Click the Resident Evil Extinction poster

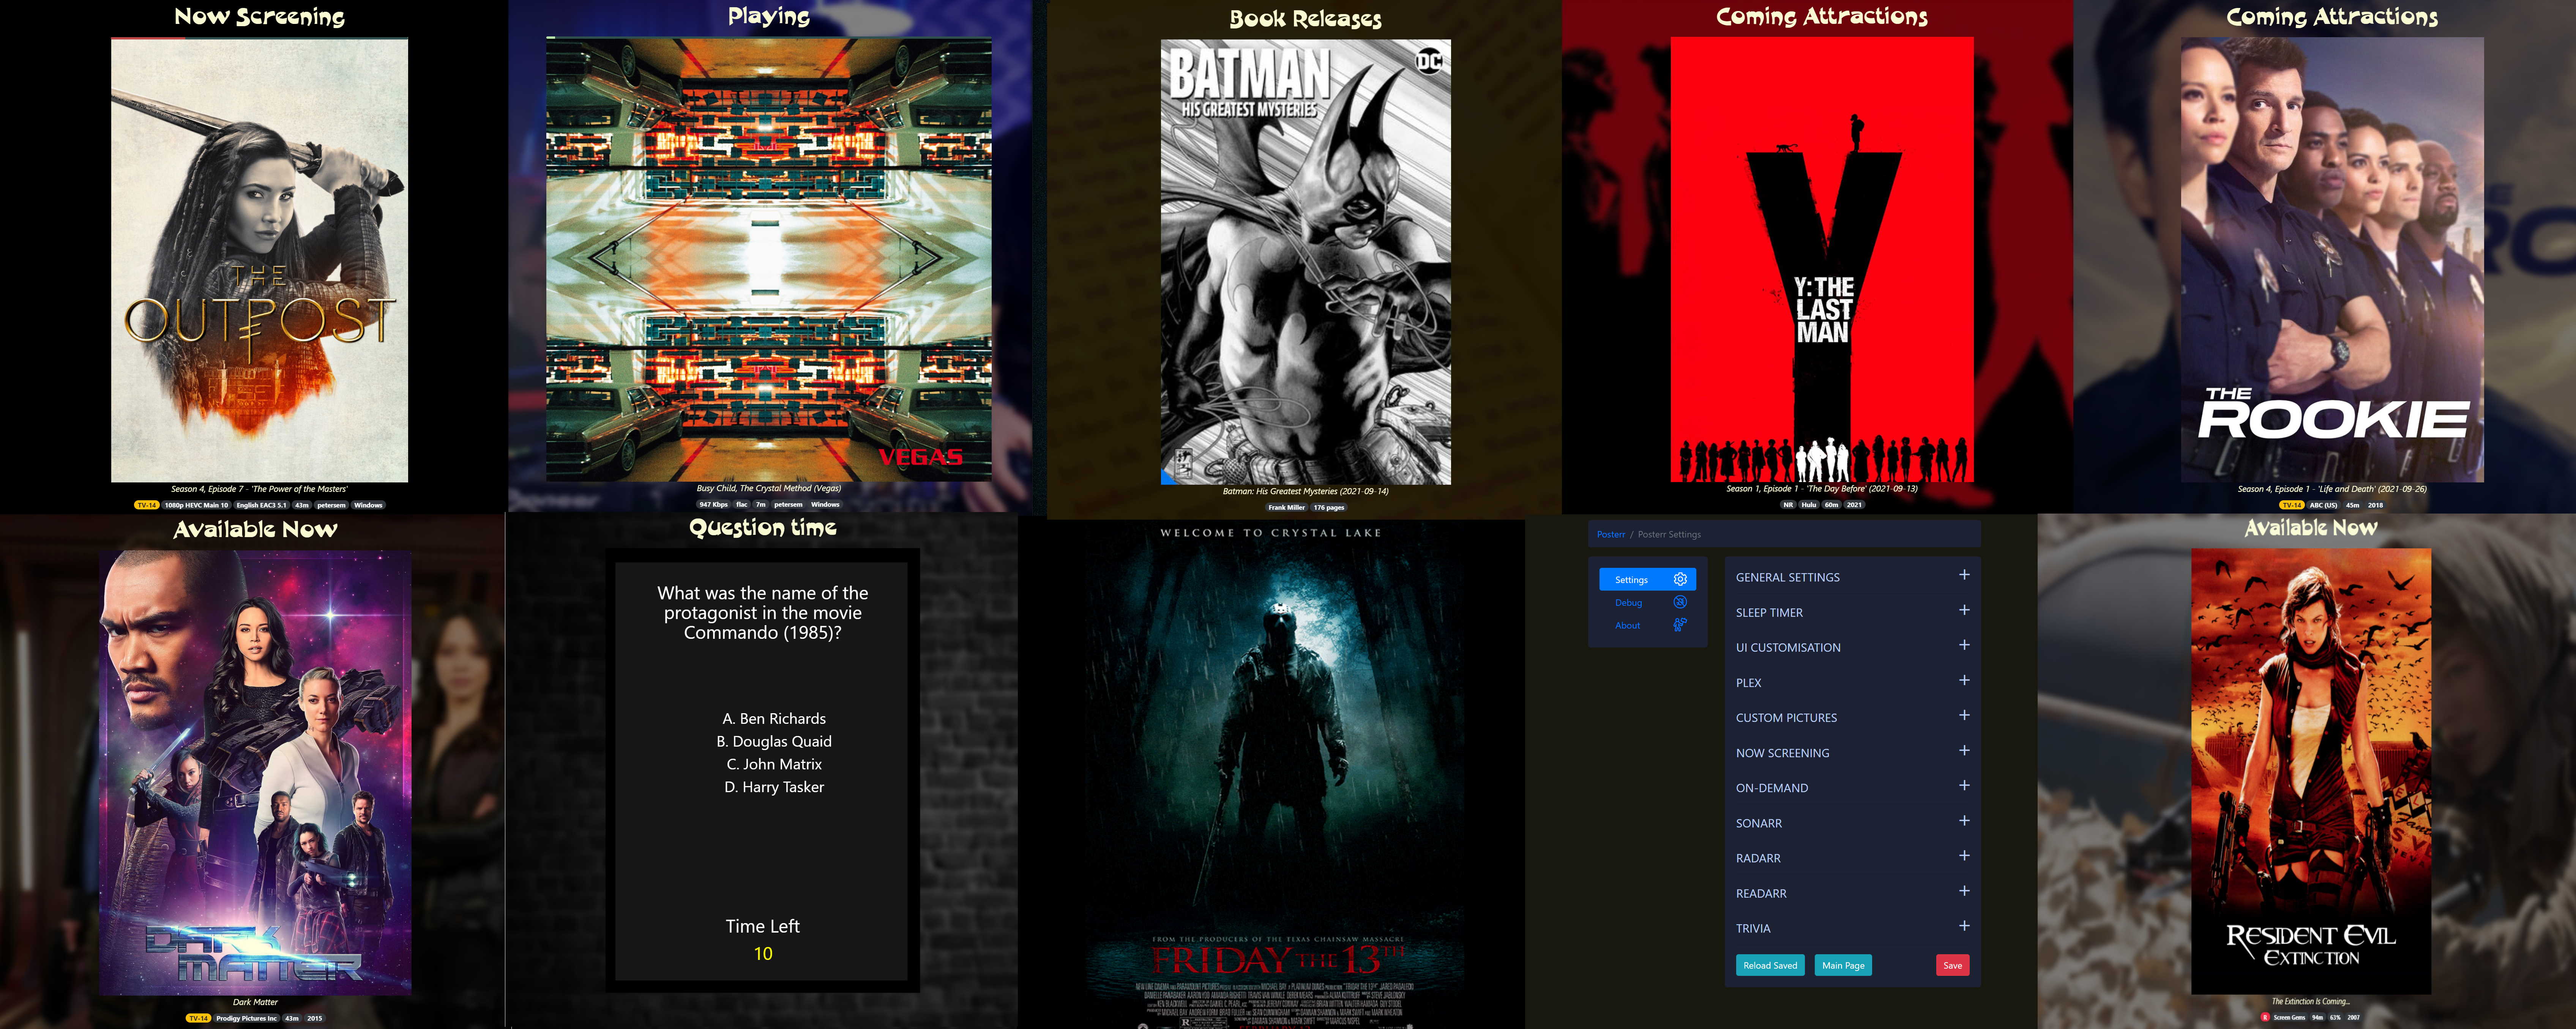pyautogui.click(x=2311, y=771)
